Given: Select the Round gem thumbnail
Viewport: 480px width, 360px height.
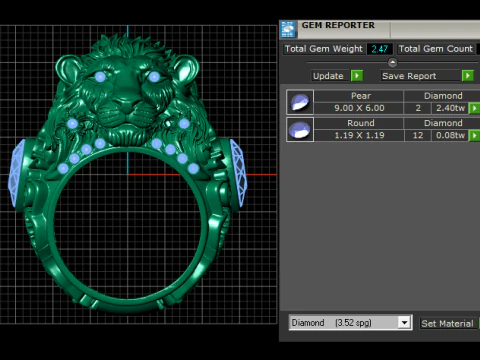Looking at the screenshot, I should [x=300, y=129].
